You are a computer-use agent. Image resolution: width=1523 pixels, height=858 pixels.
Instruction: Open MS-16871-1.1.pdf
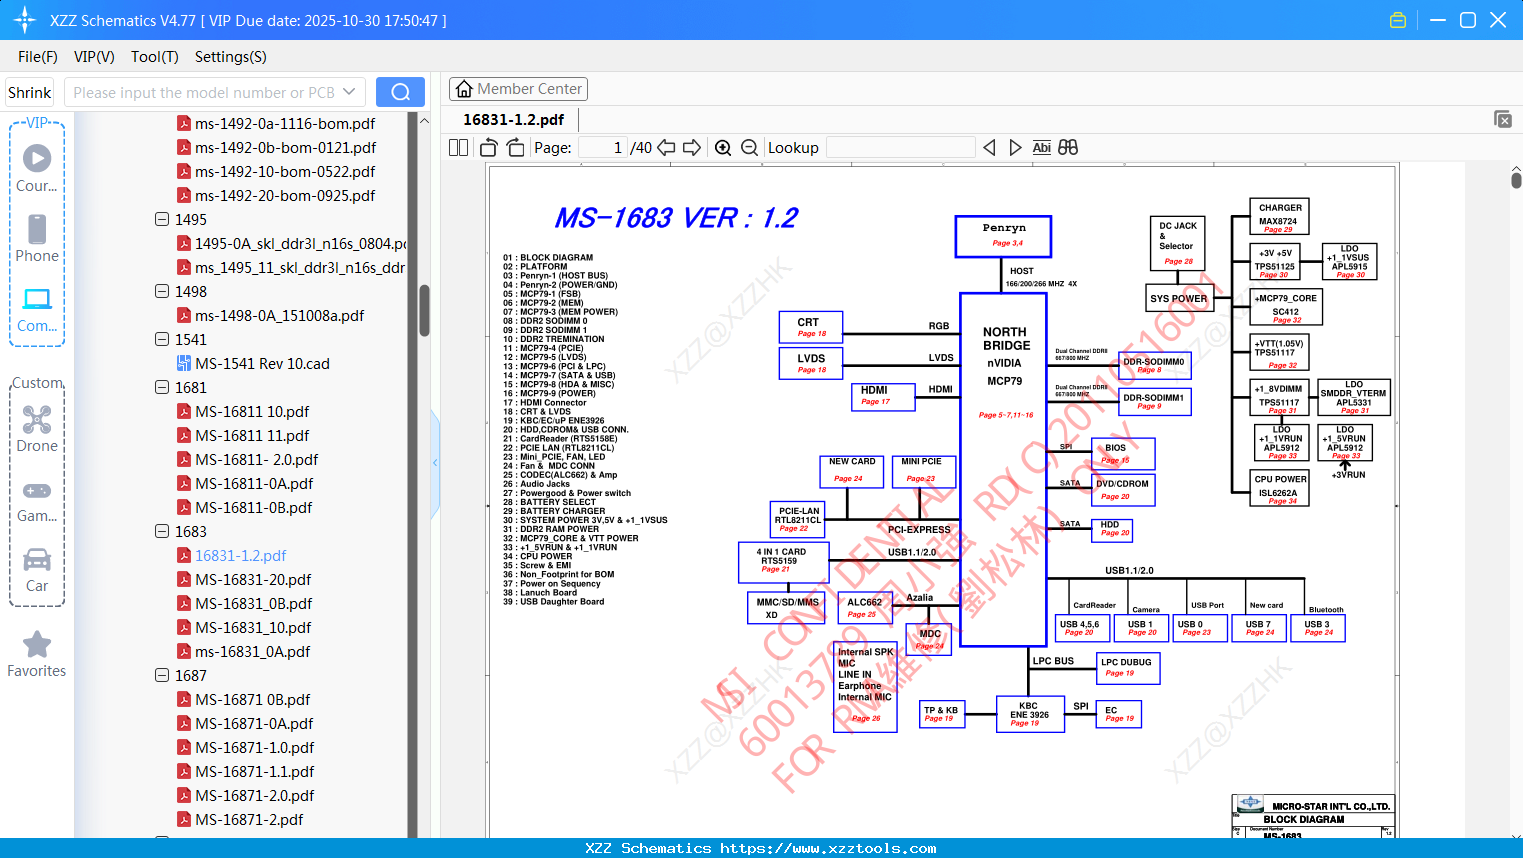[254, 771]
